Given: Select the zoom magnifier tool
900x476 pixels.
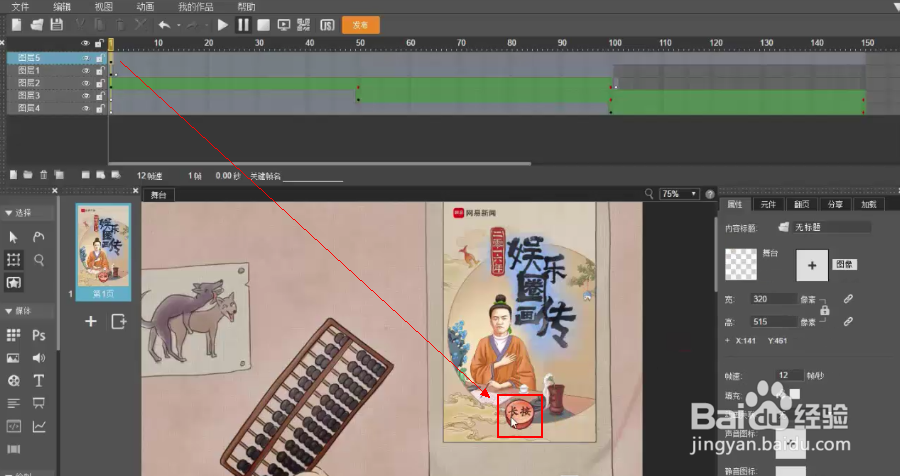Looking at the screenshot, I should (38, 260).
